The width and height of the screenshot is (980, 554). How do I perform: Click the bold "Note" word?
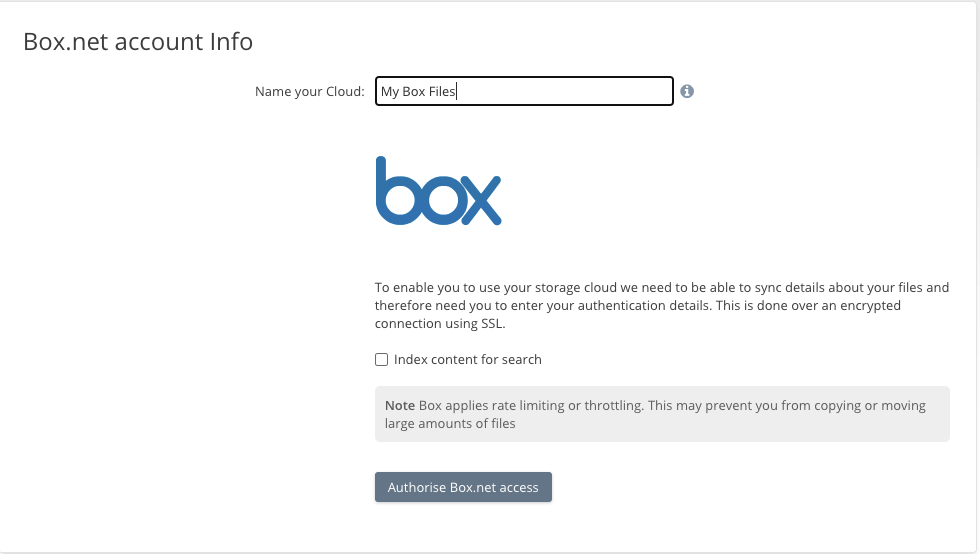tap(400, 406)
